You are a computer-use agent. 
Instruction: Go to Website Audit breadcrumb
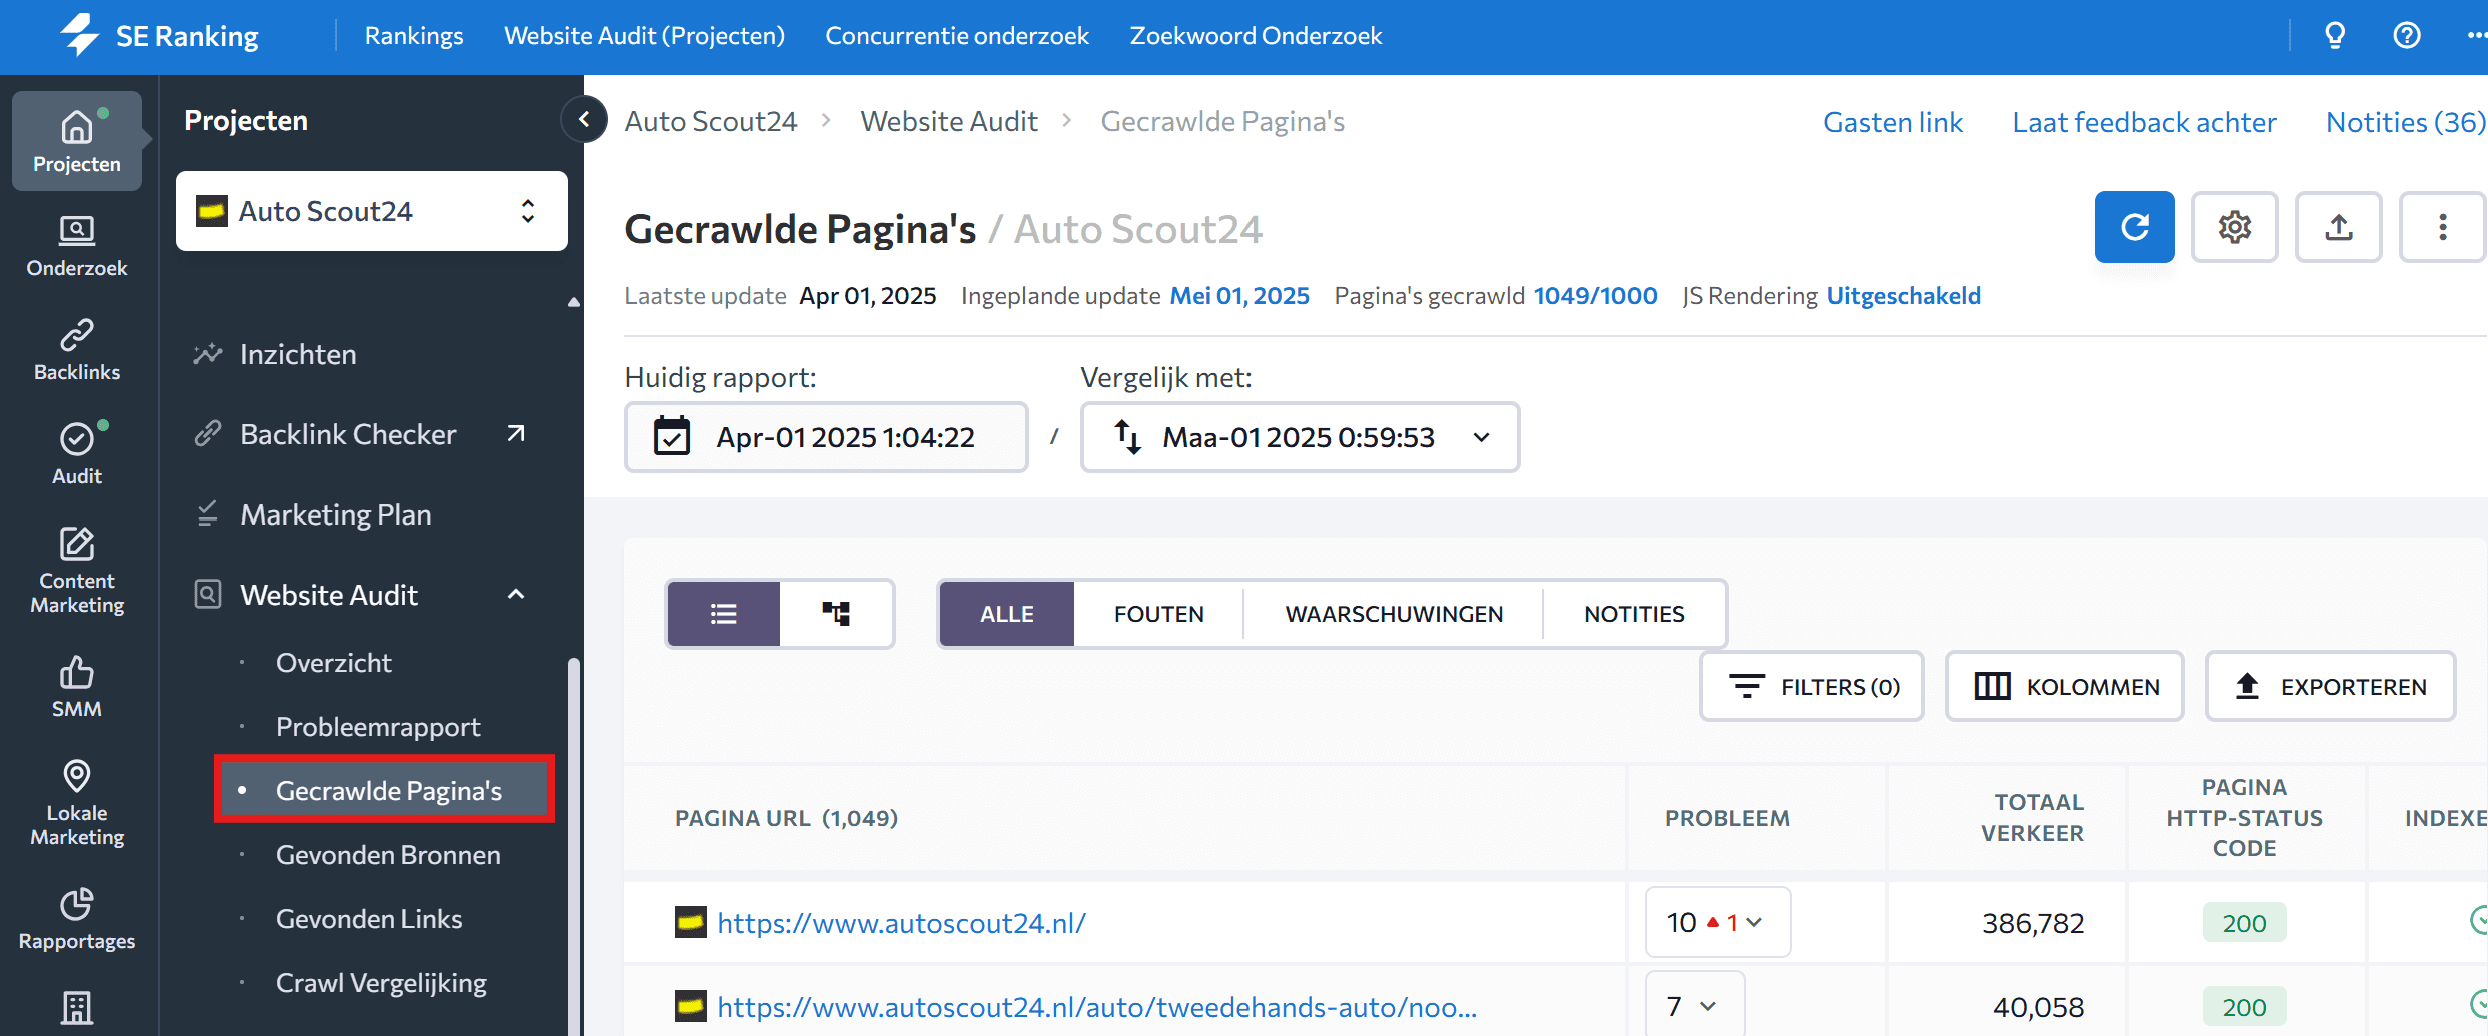coord(949,121)
